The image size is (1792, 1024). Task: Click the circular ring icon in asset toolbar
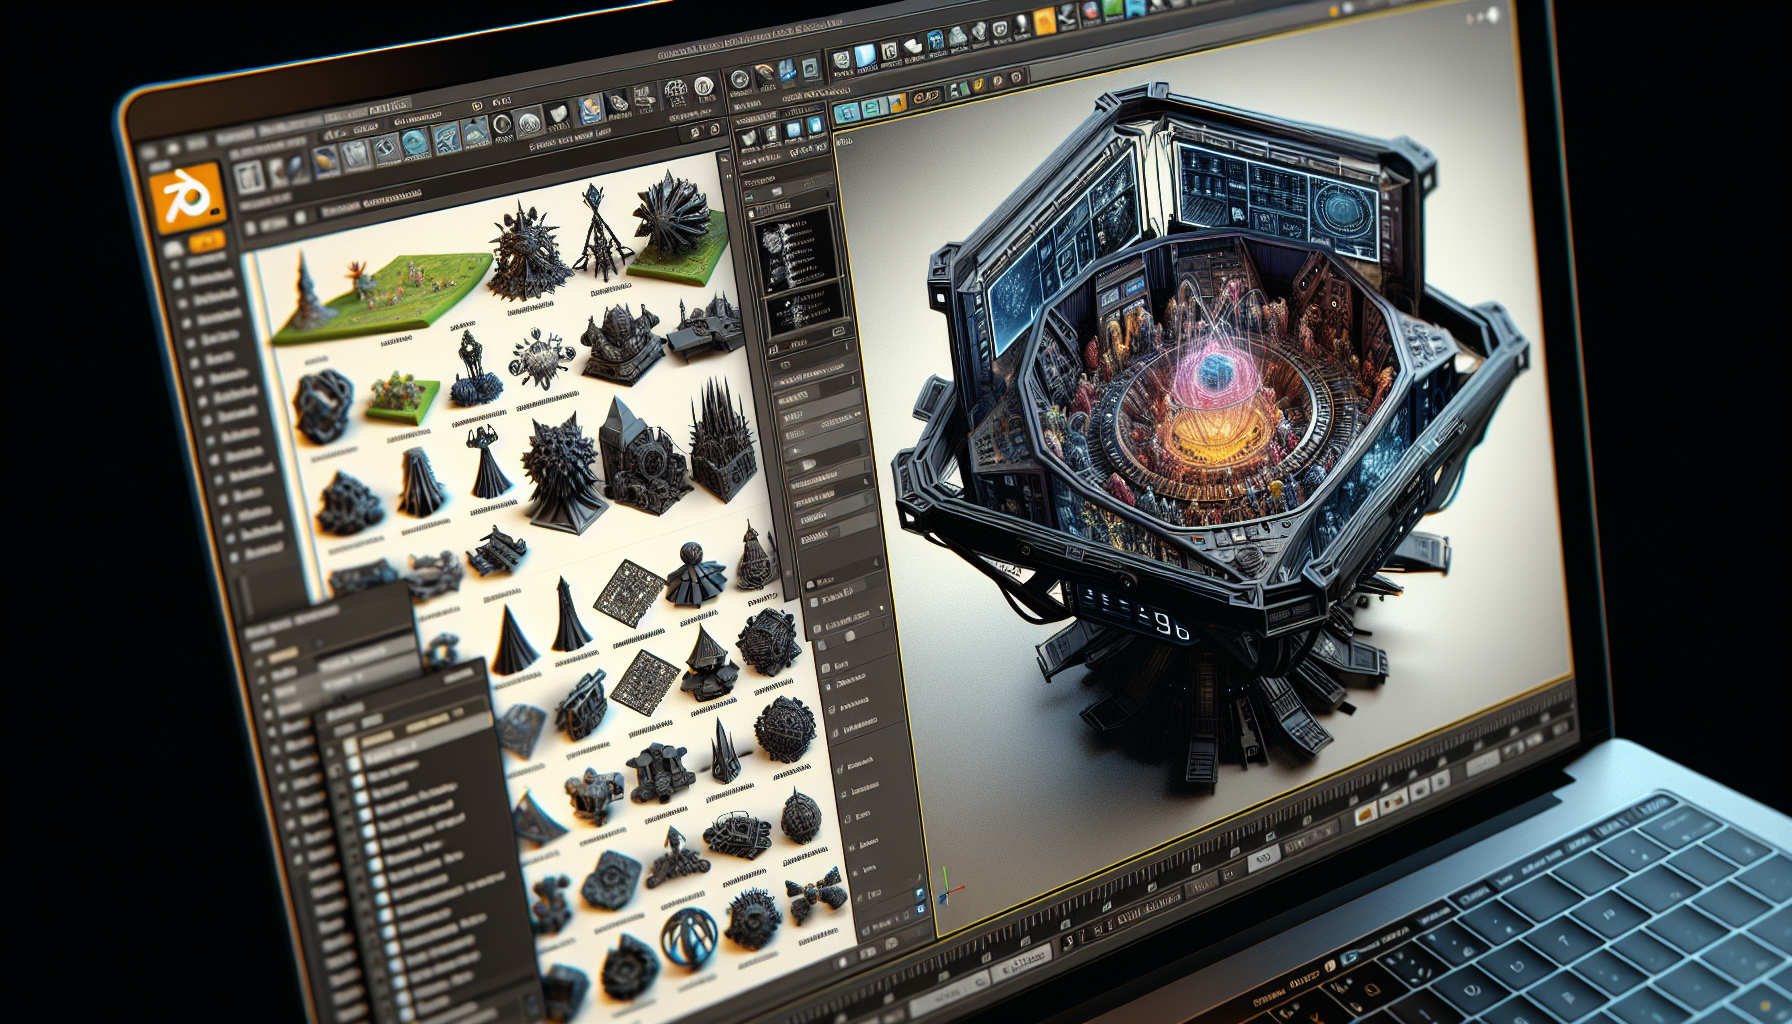pos(501,125)
